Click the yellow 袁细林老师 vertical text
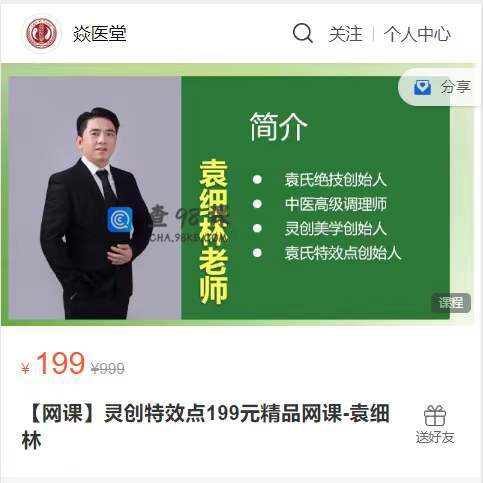Image resolution: width=483 pixels, height=483 pixels. [214, 232]
